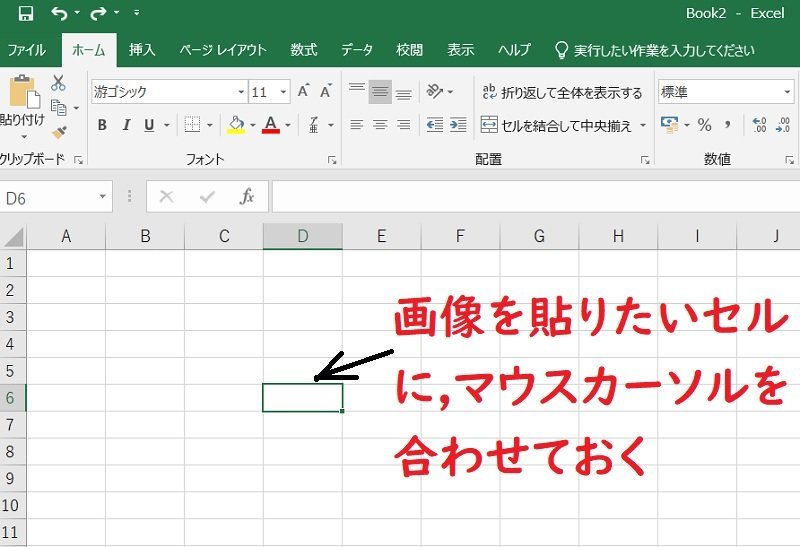Open the ファイル tab

pyautogui.click(x=27, y=50)
